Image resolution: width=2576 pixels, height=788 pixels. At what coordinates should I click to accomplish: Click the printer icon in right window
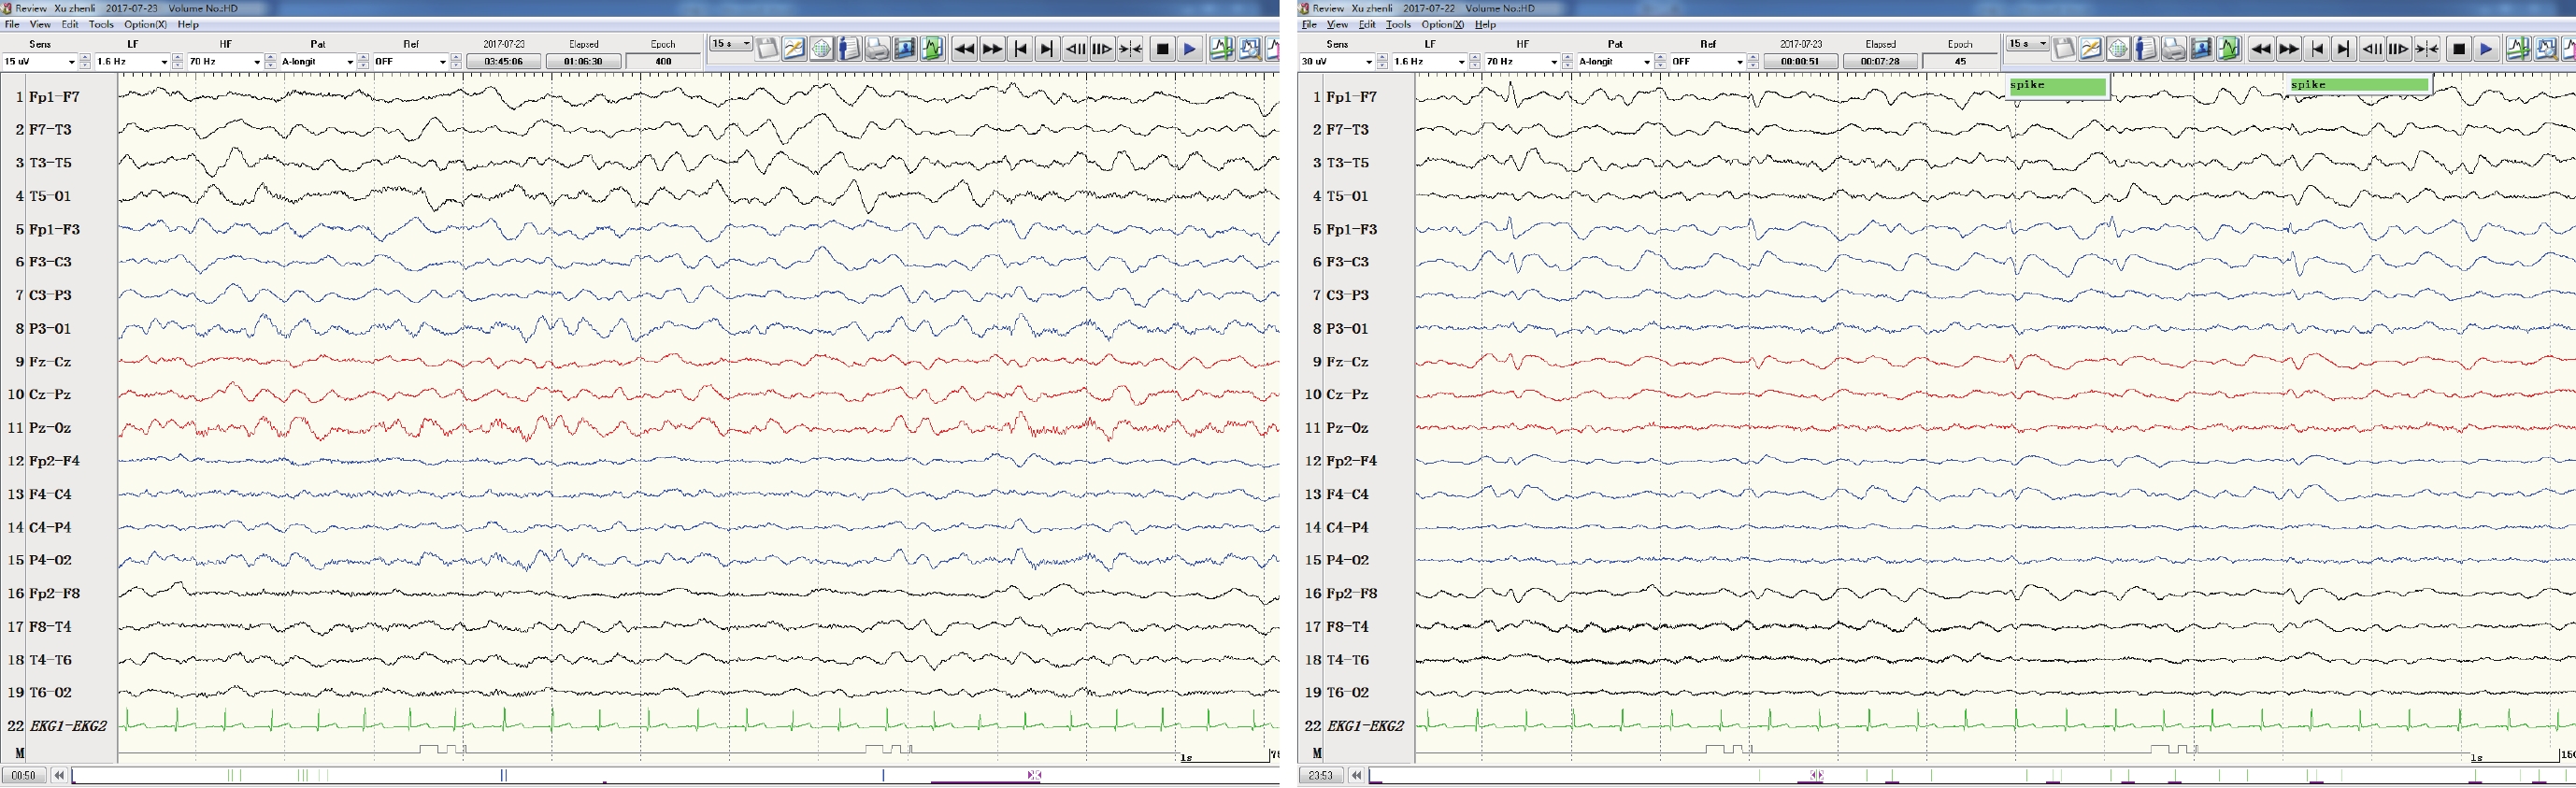click(2174, 48)
